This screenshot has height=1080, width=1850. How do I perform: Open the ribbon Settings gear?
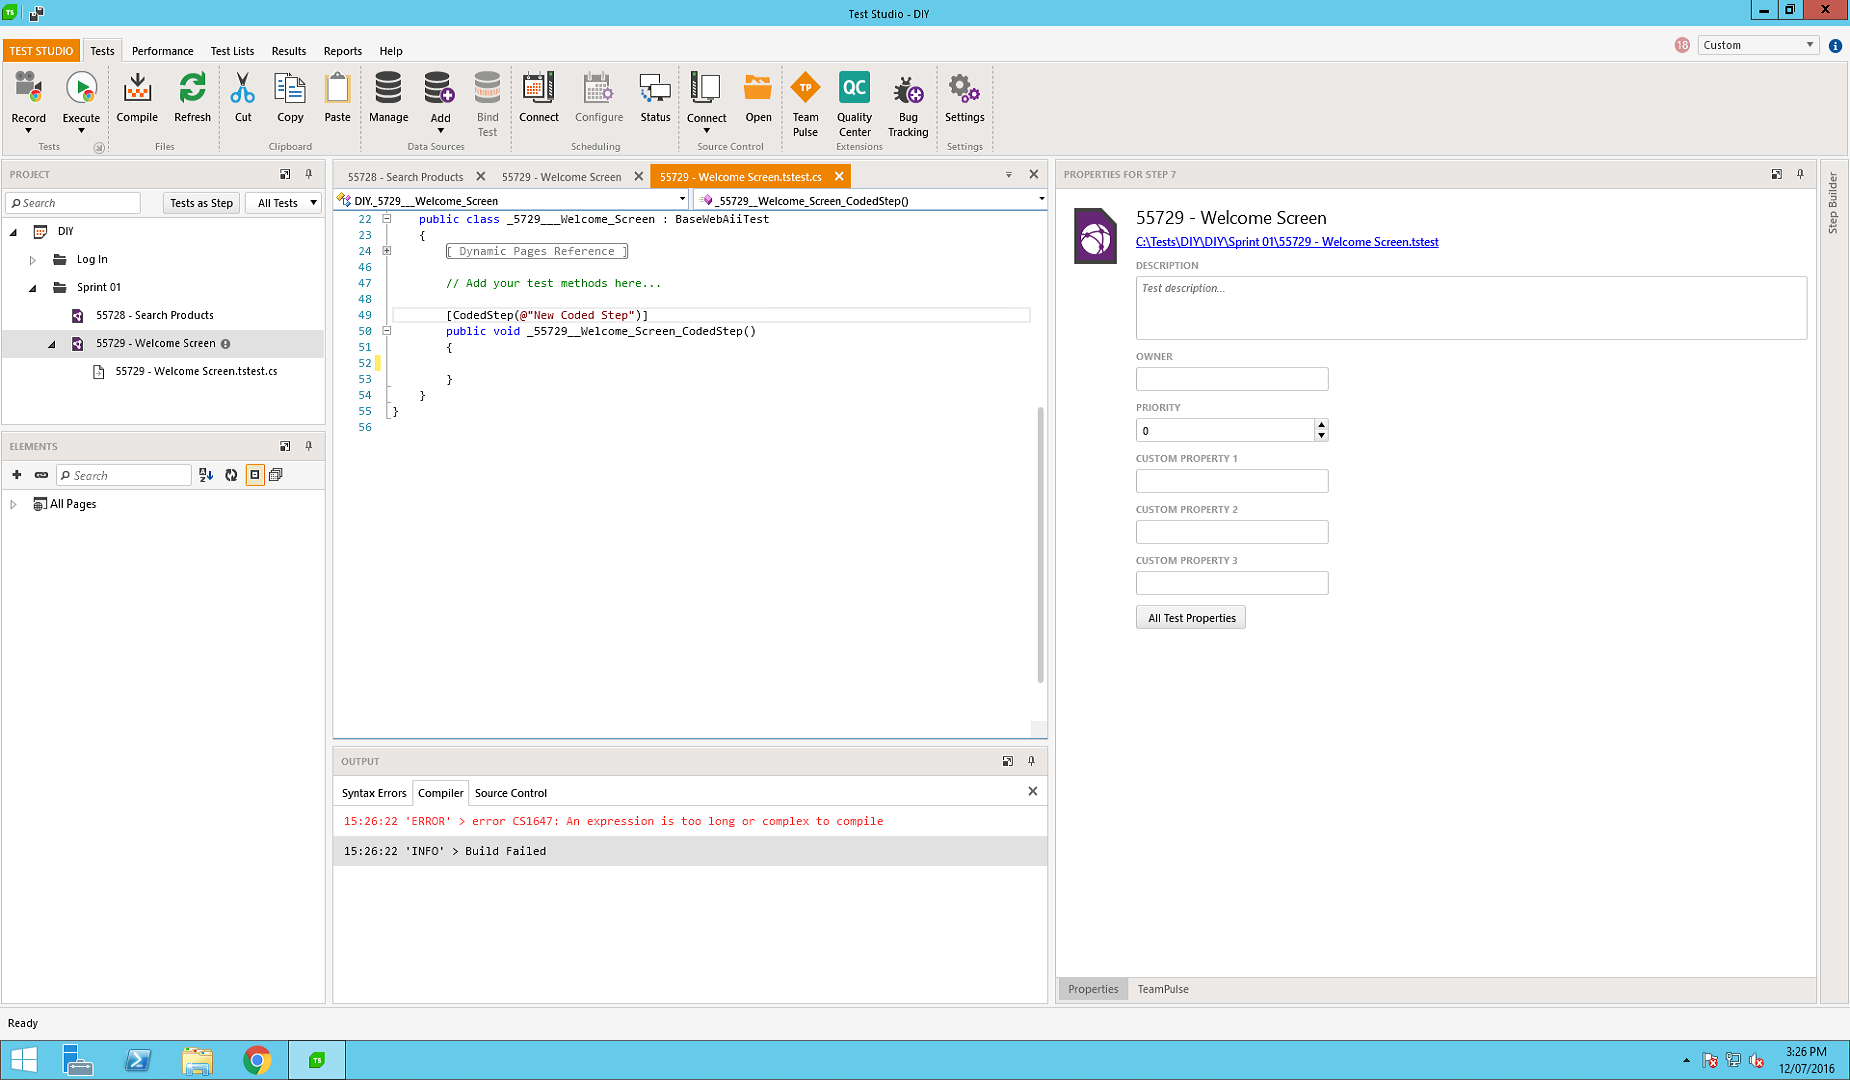pos(964,98)
